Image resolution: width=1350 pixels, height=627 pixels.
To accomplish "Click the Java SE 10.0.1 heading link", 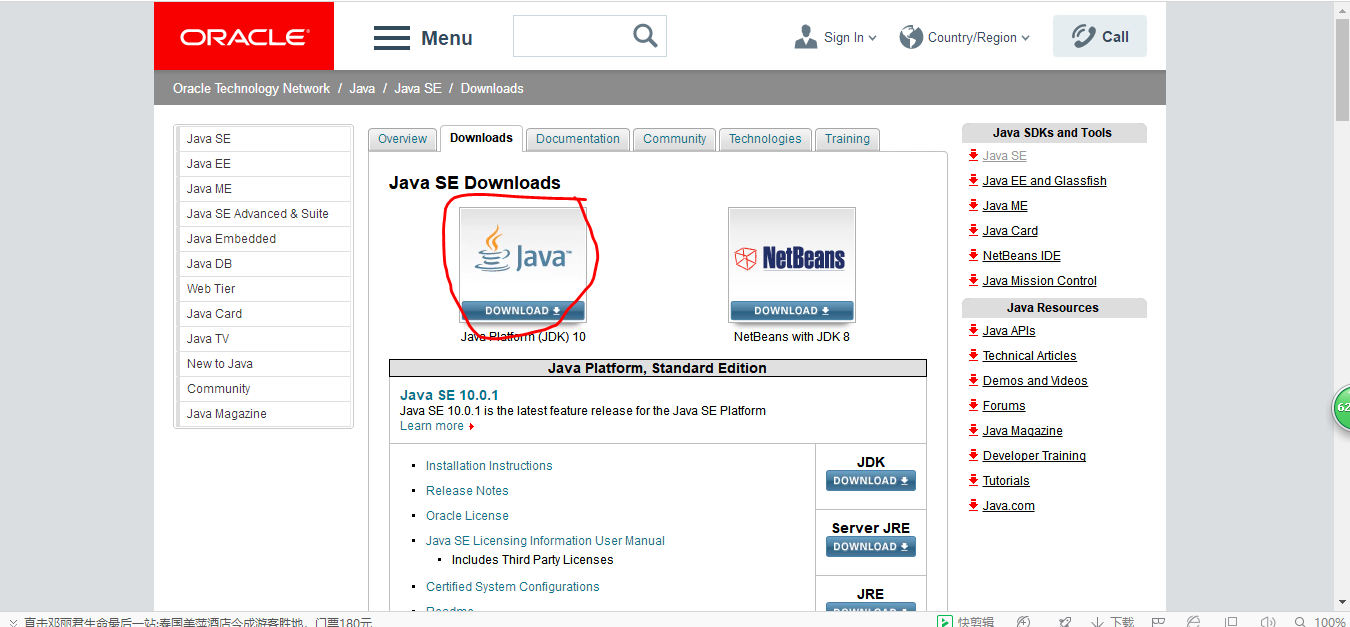I will pyautogui.click(x=449, y=395).
